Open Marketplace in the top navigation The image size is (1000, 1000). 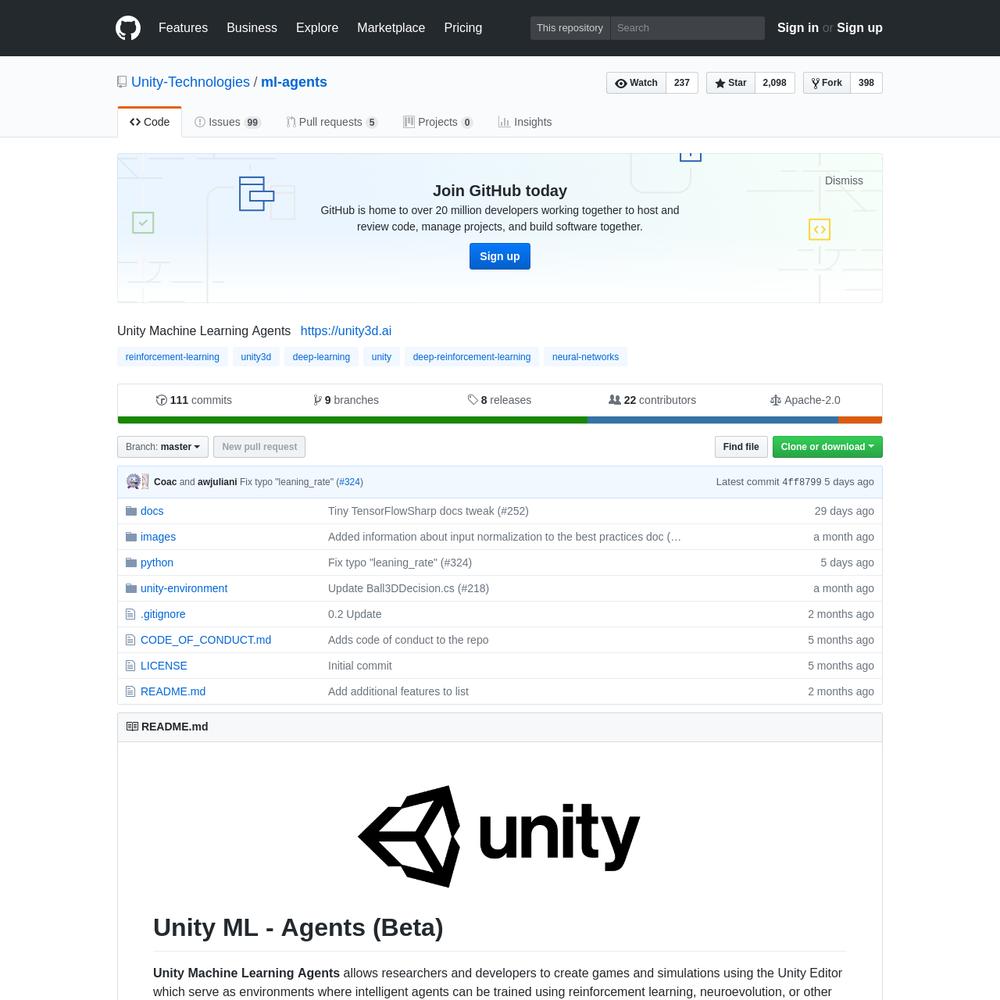click(391, 28)
